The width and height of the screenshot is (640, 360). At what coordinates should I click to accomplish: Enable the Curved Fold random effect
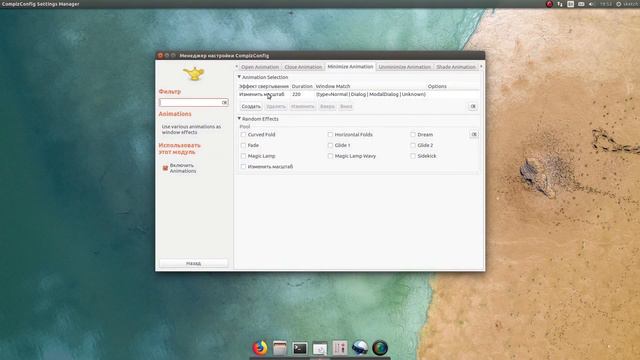(x=243, y=134)
